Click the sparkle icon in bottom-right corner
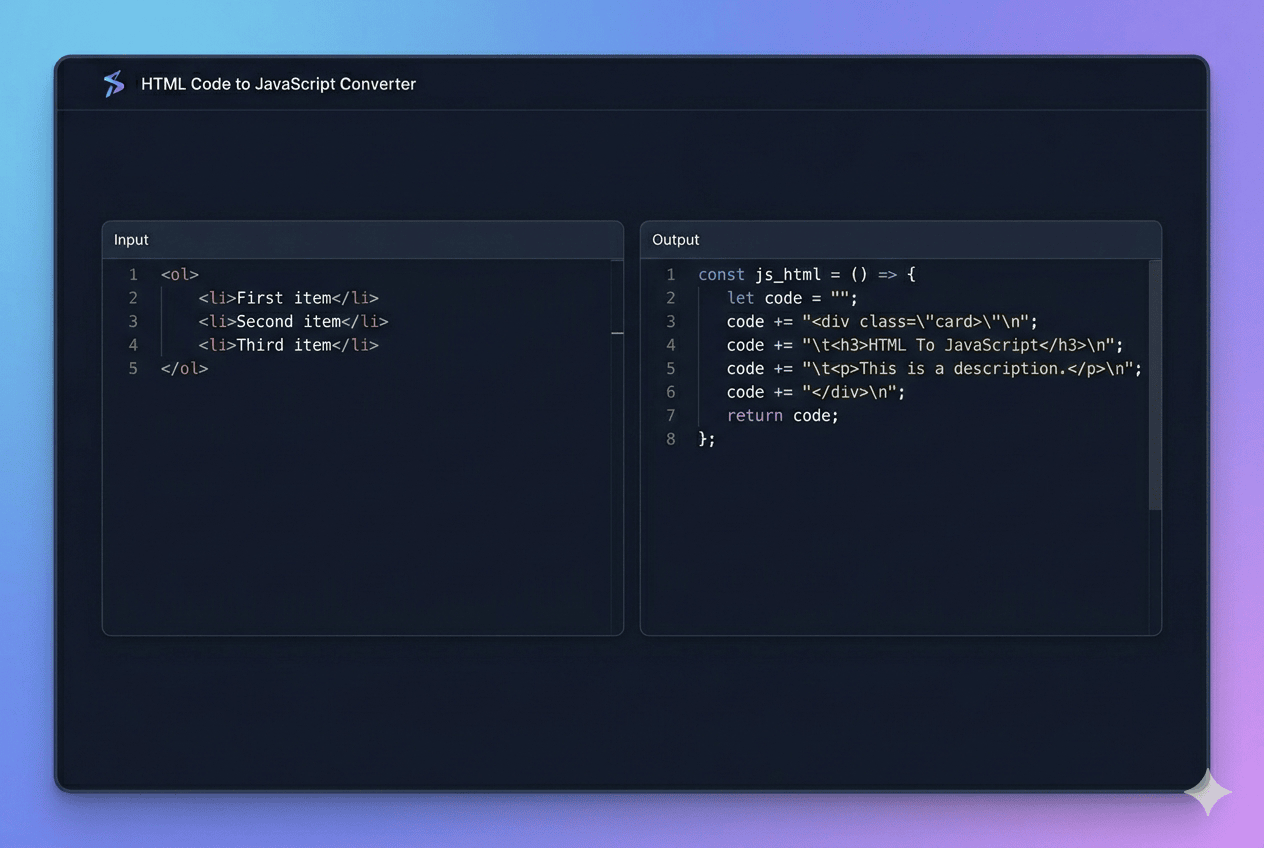 pyautogui.click(x=1207, y=792)
